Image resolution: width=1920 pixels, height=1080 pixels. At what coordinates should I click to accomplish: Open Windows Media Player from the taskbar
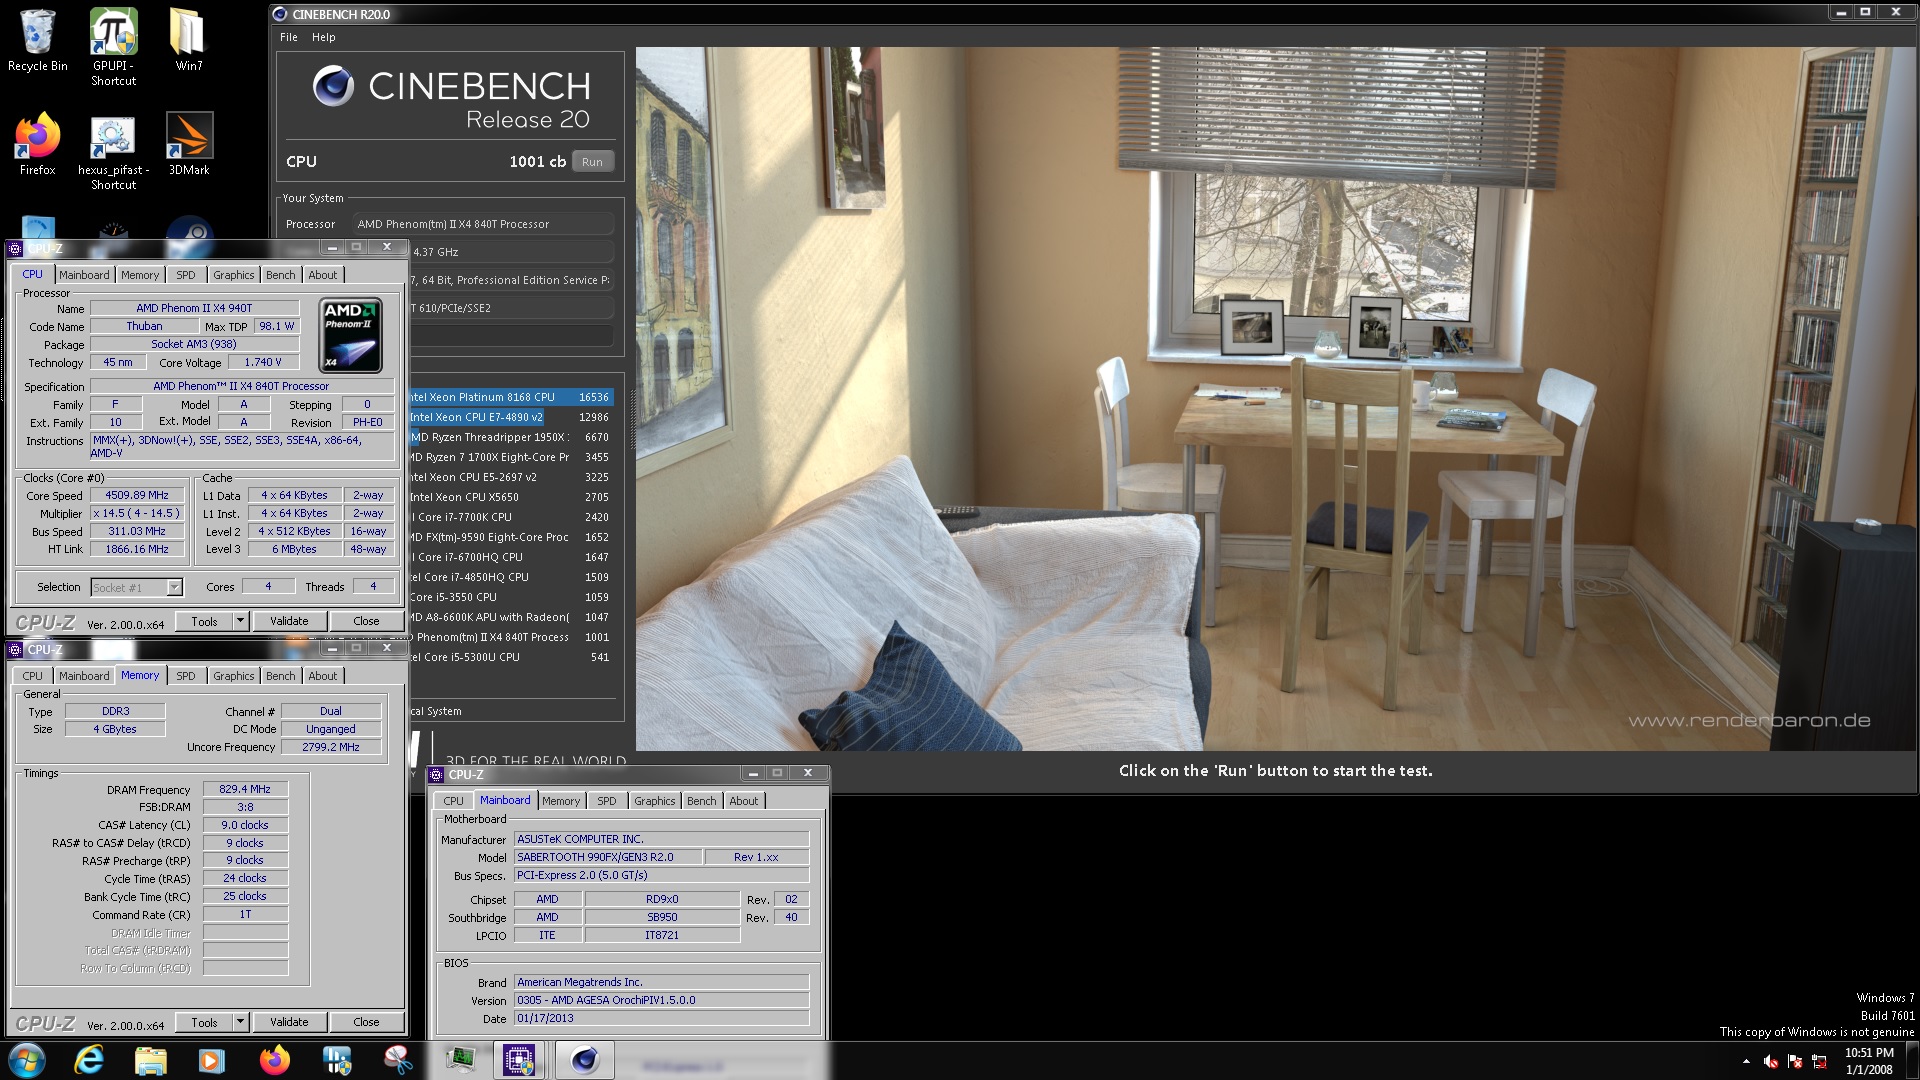coord(212,1060)
